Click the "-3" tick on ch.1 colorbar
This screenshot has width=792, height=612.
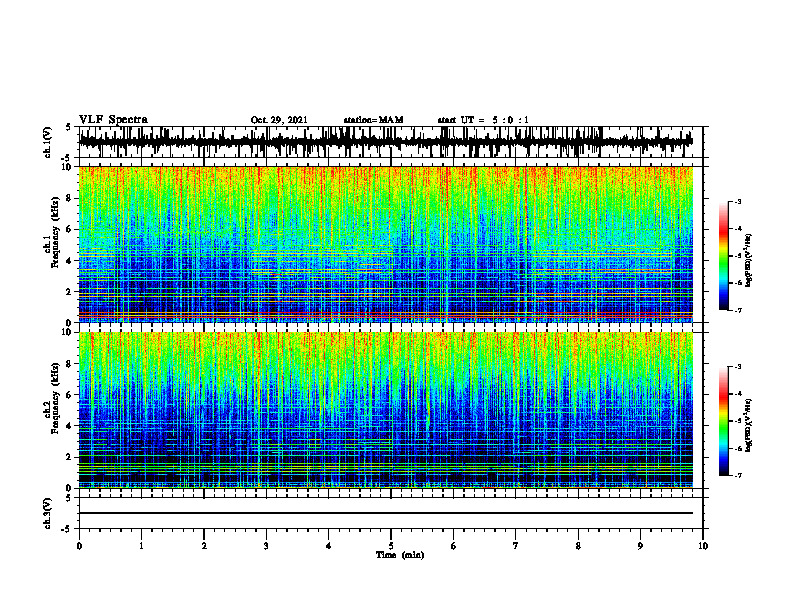tap(737, 201)
